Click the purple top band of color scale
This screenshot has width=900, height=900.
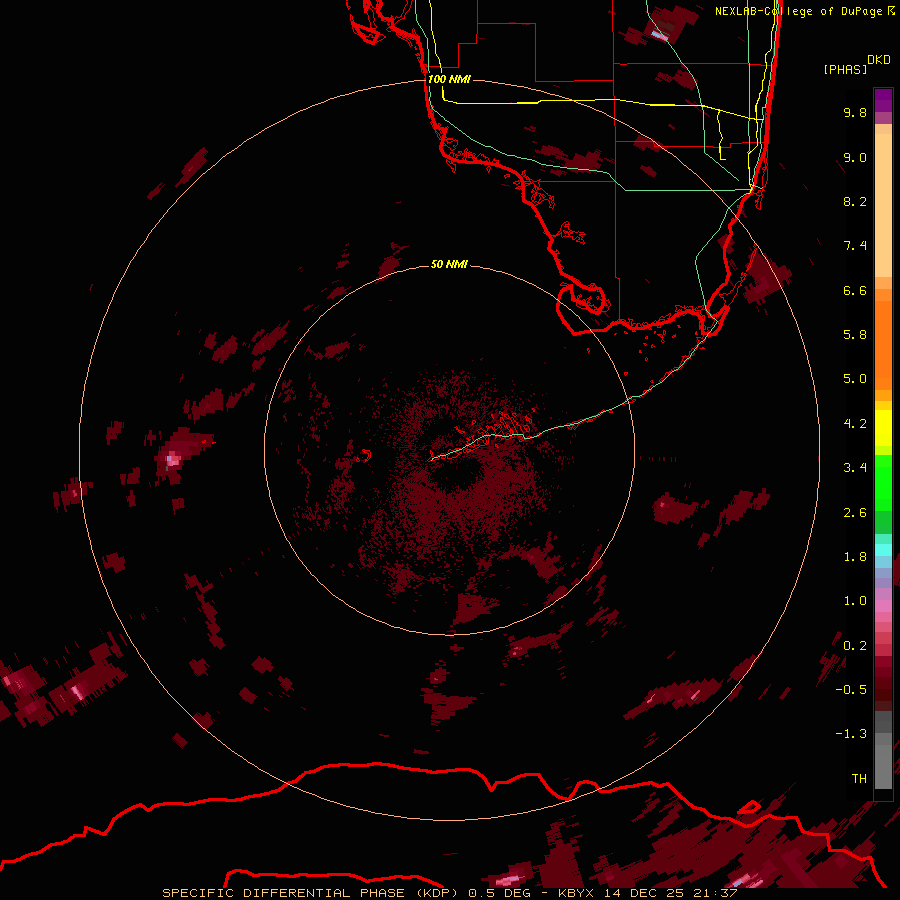coord(883,100)
